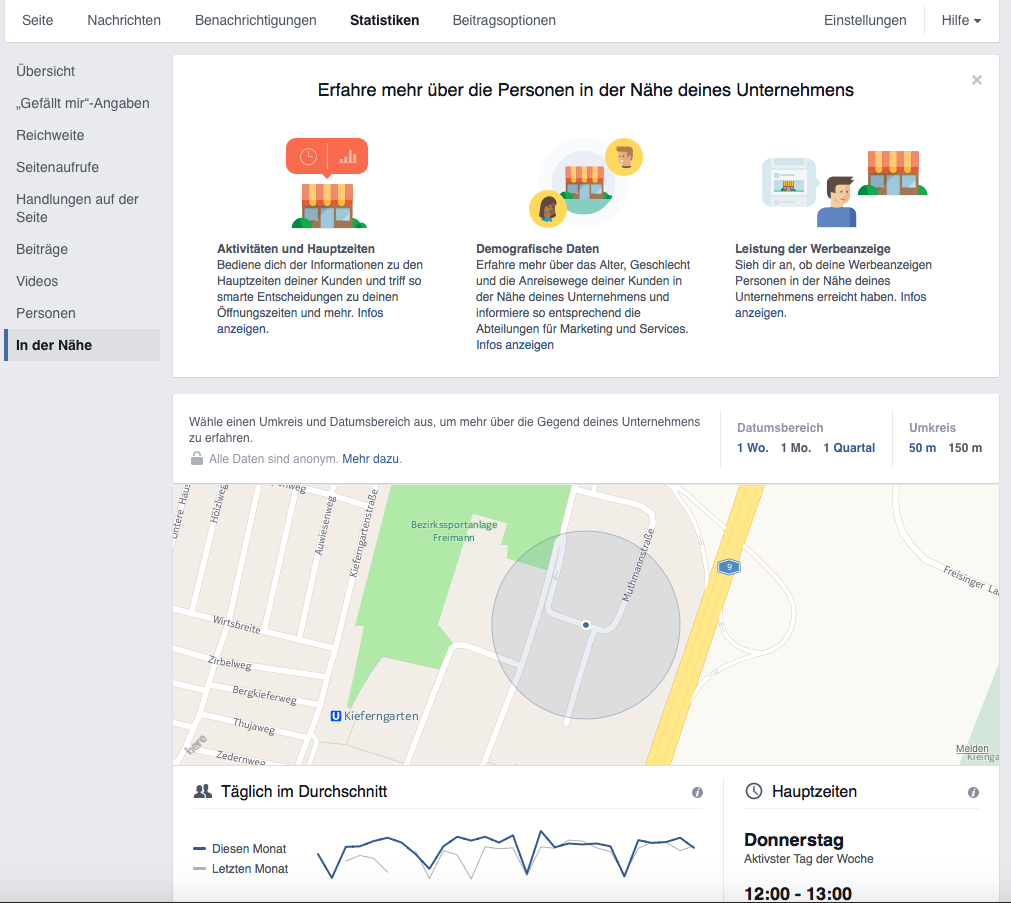Screen dimensions: 1011x903
Task: Click the Demografische Daten illustration
Action: pos(586,183)
